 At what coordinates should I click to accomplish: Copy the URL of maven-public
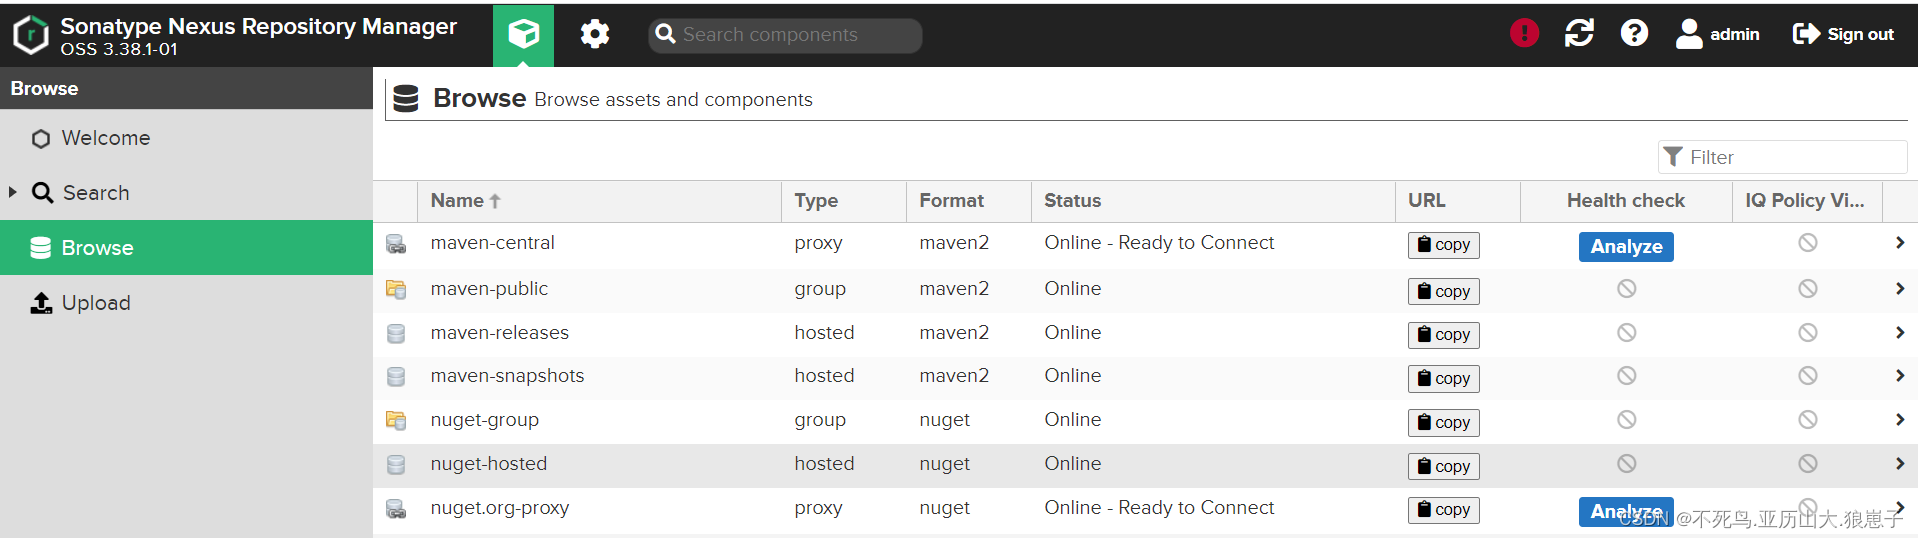tap(1443, 291)
